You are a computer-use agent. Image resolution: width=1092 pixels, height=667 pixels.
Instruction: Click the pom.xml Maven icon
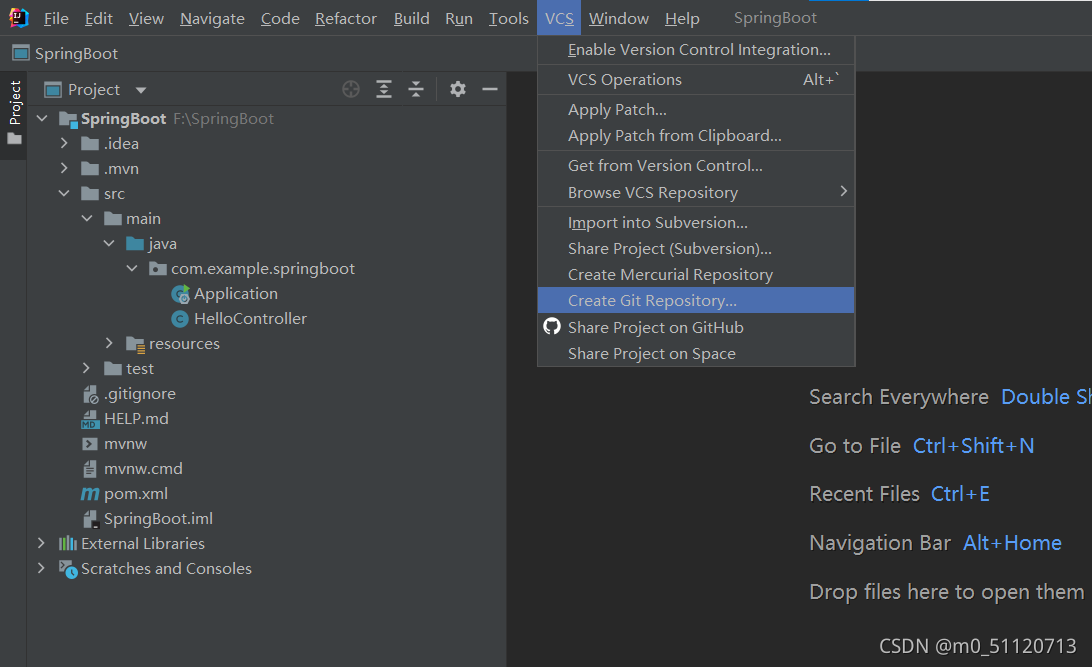(x=90, y=494)
